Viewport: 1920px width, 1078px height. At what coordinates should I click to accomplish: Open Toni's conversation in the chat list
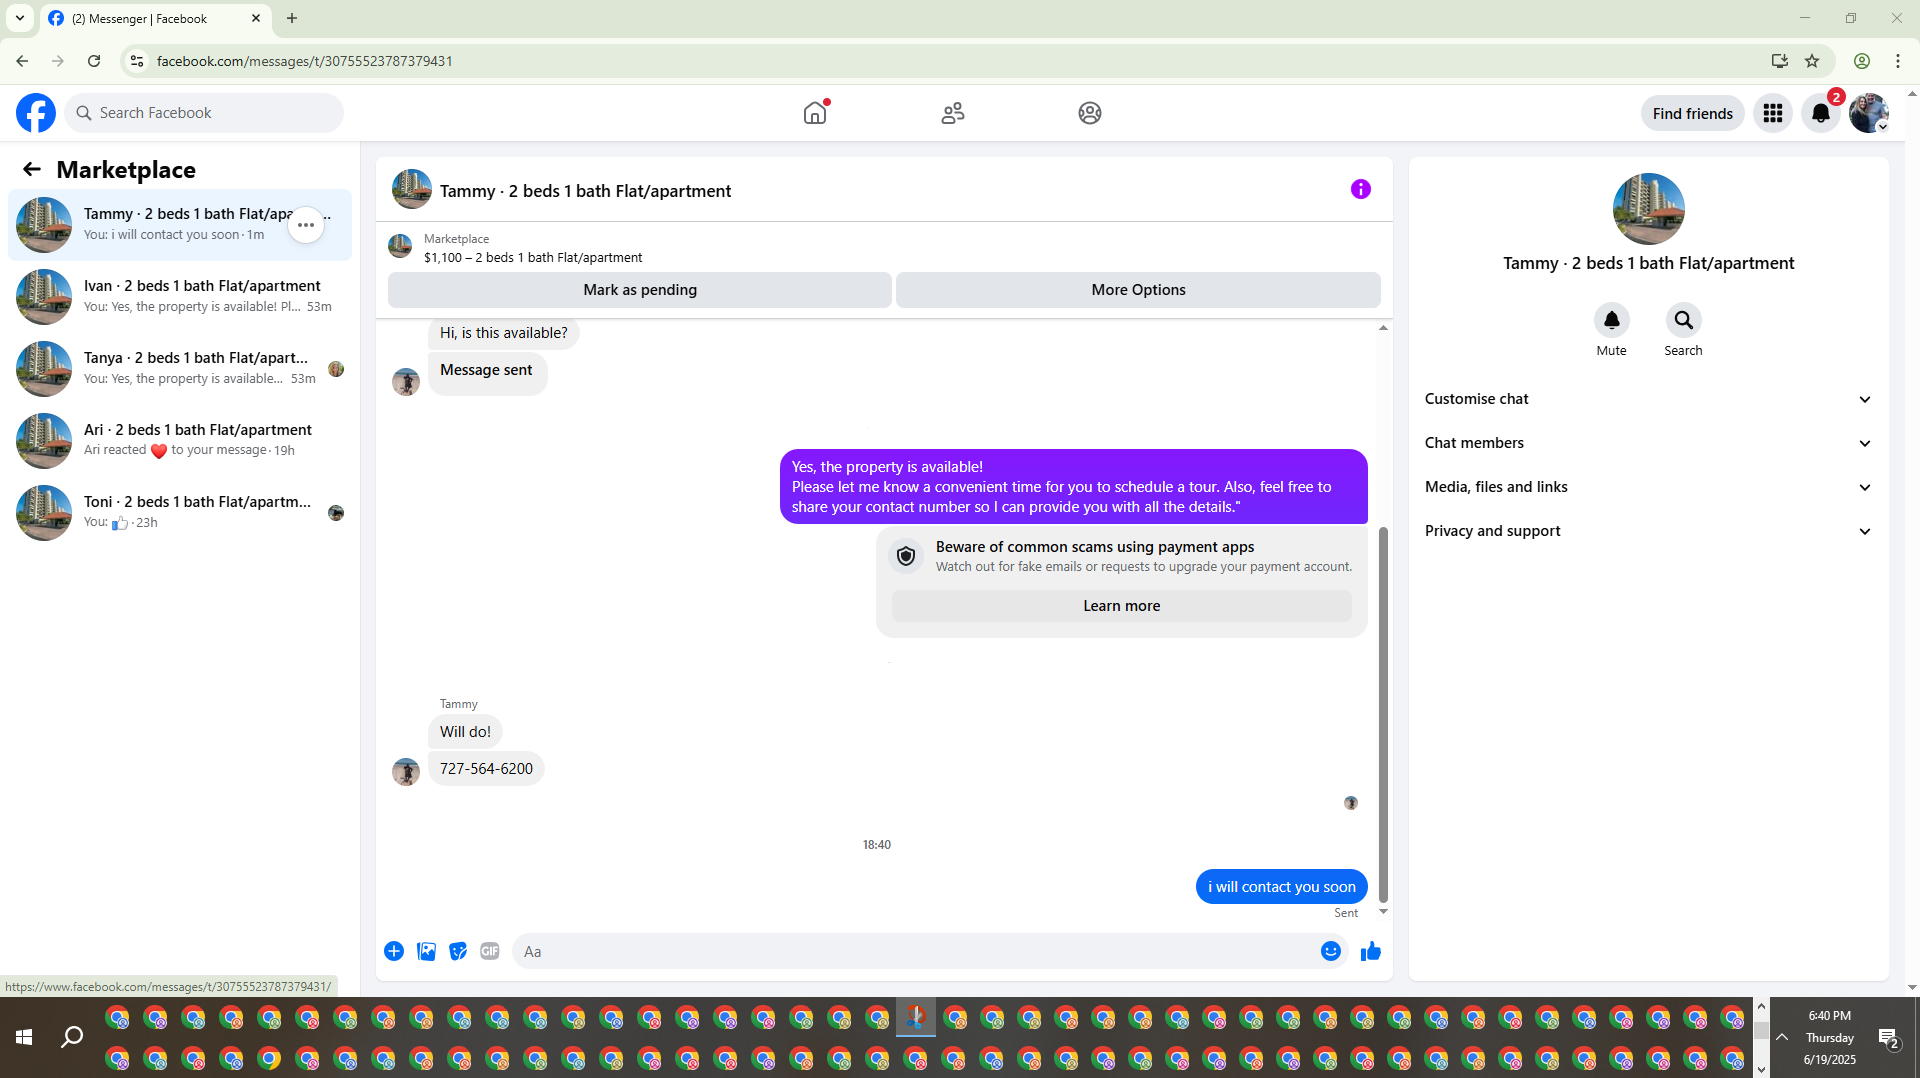point(180,513)
